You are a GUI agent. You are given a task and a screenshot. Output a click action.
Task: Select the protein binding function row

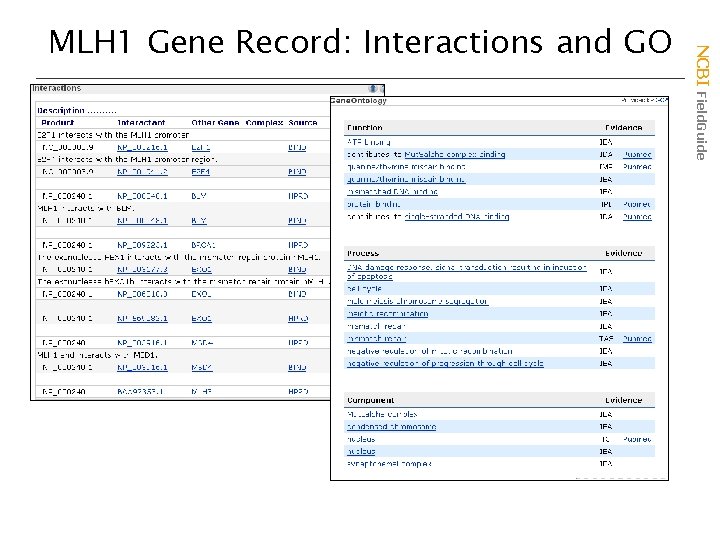(x=499, y=204)
